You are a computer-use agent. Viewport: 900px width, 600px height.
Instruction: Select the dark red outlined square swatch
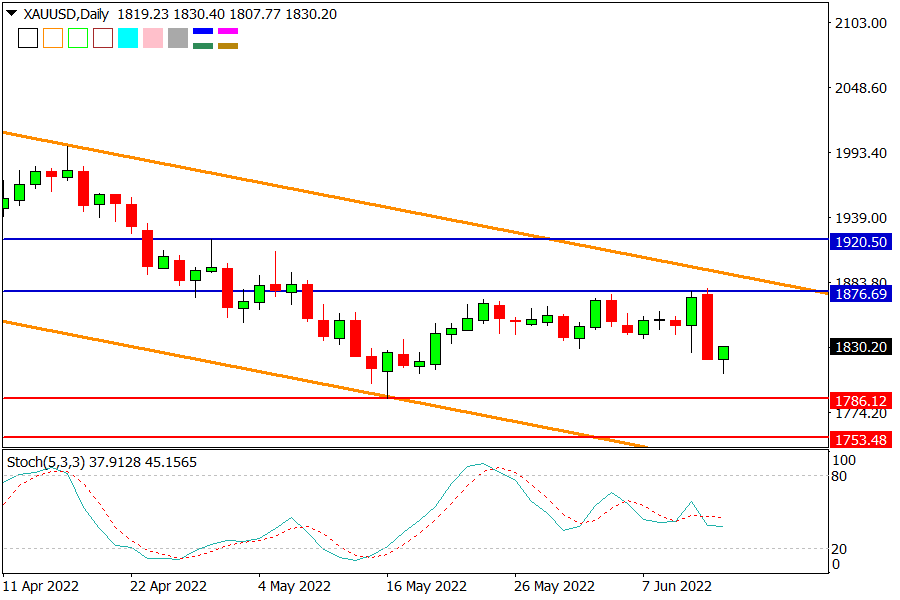click(103, 38)
